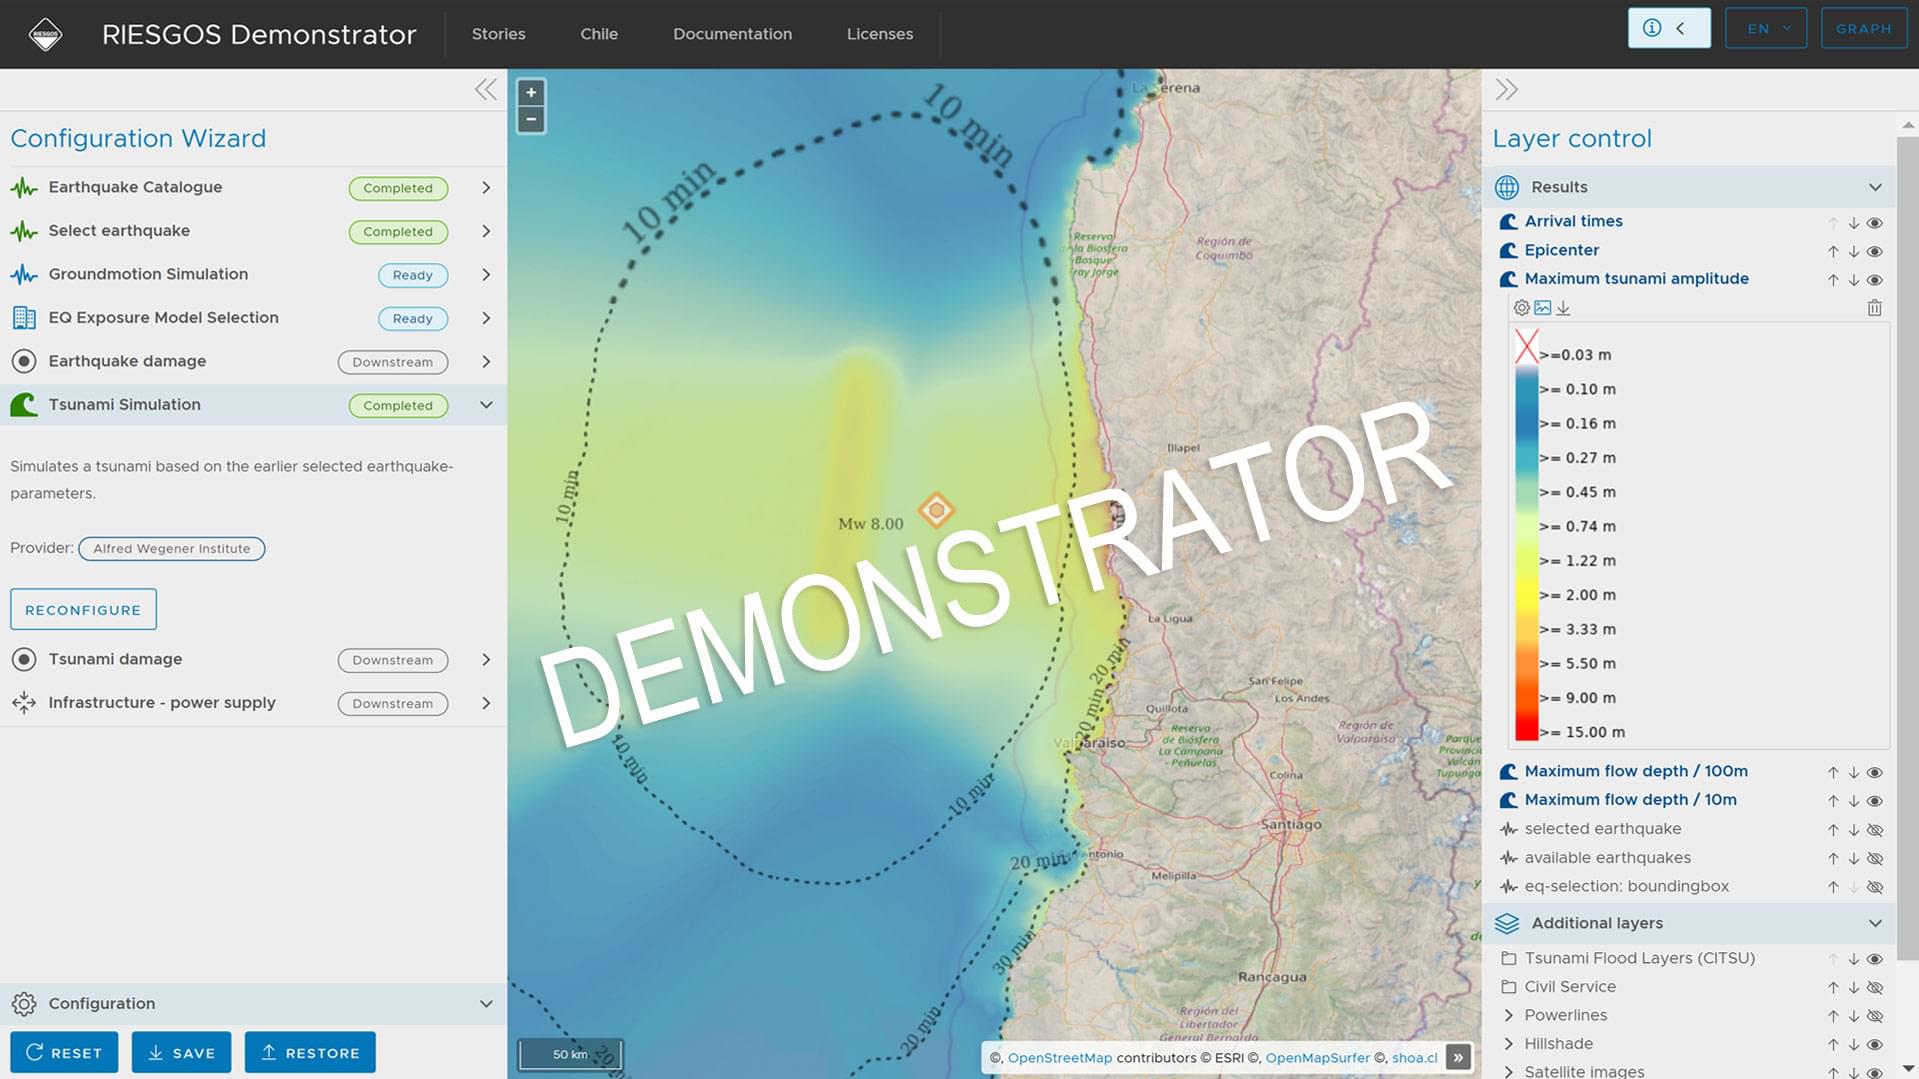Click the EQ Exposure Model building icon
The image size is (1919, 1079).
coord(24,318)
